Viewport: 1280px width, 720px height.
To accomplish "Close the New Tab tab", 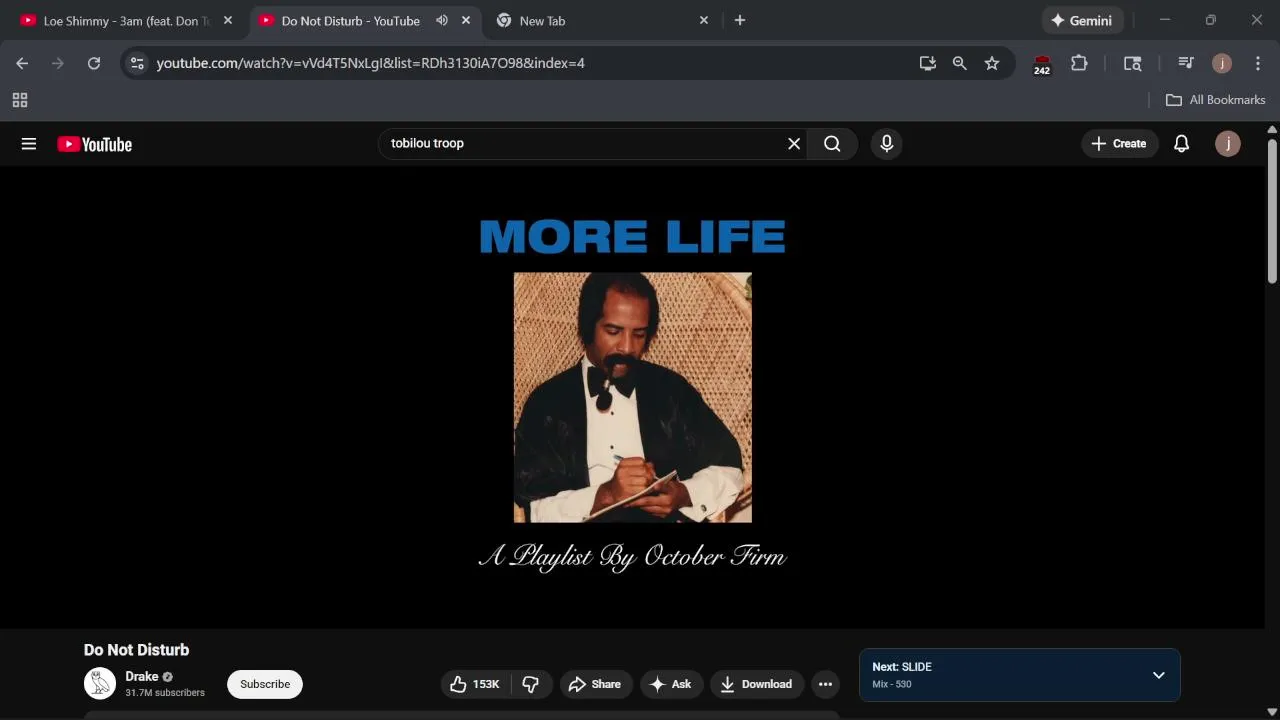I will pos(704,20).
